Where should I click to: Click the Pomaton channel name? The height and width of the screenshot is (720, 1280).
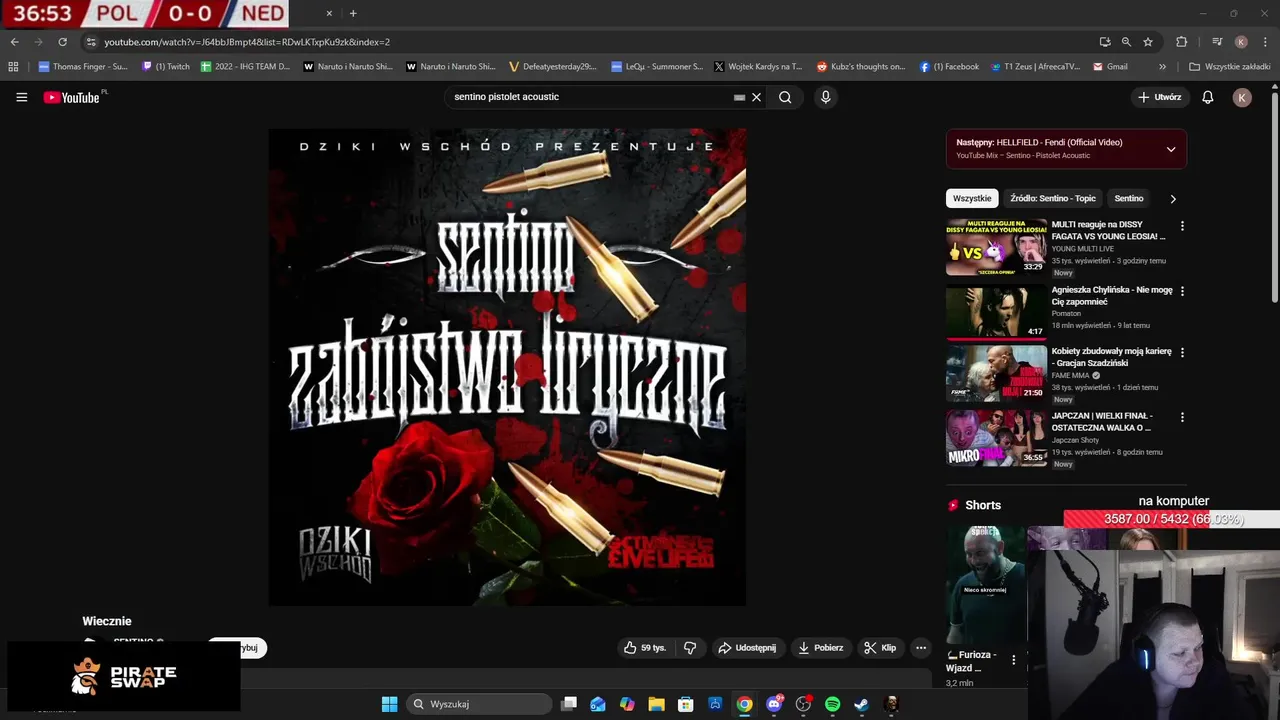tap(1066, 314)
